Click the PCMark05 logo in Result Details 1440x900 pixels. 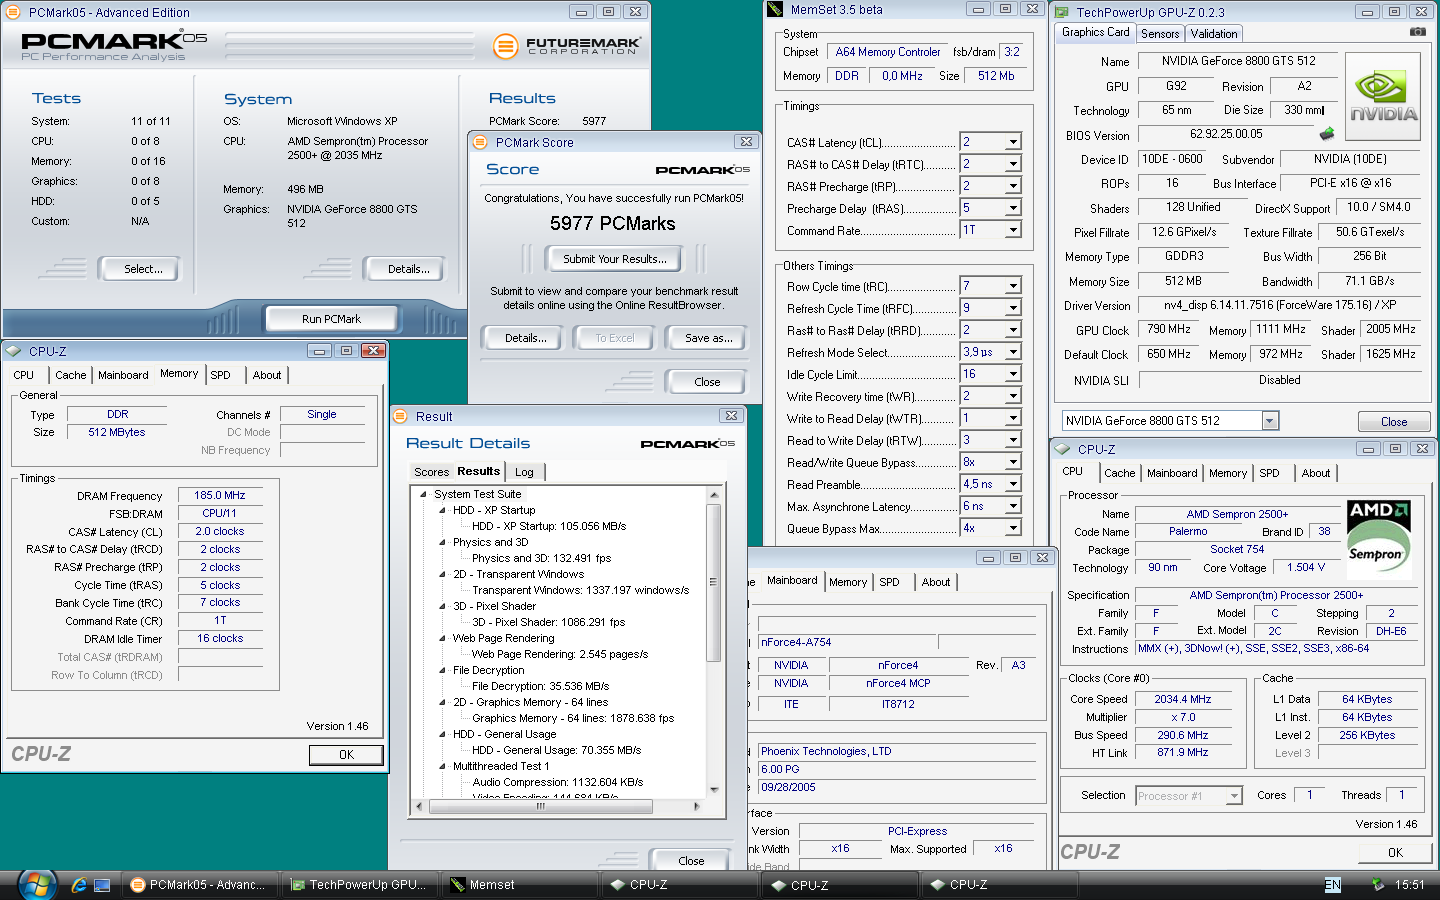pyautogui.click(x=687, y=444)
